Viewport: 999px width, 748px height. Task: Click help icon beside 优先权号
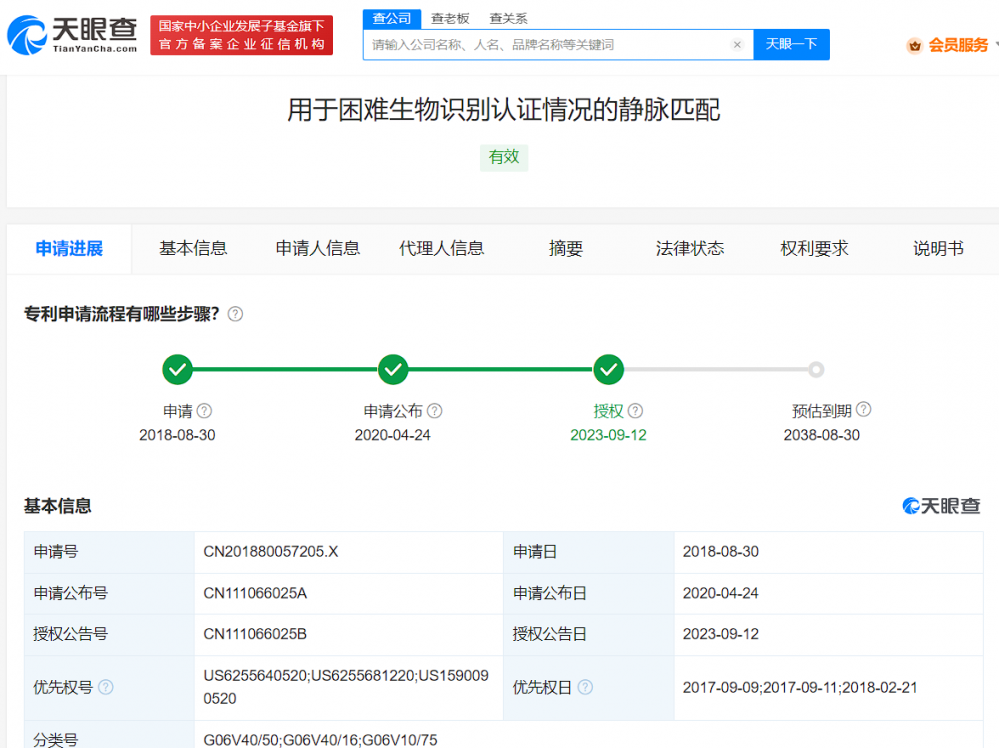pyautogui.click(x=106, y=687)
